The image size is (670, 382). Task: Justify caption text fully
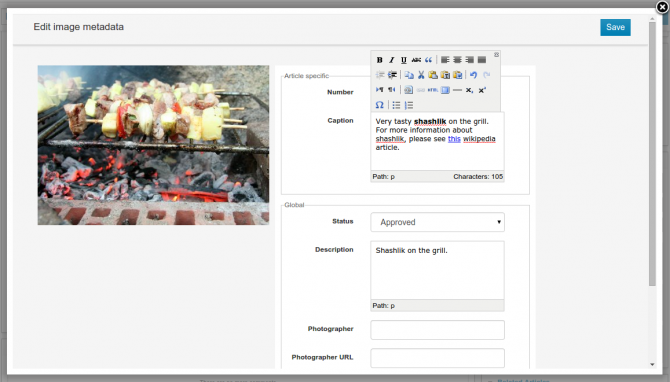point(482,60)
